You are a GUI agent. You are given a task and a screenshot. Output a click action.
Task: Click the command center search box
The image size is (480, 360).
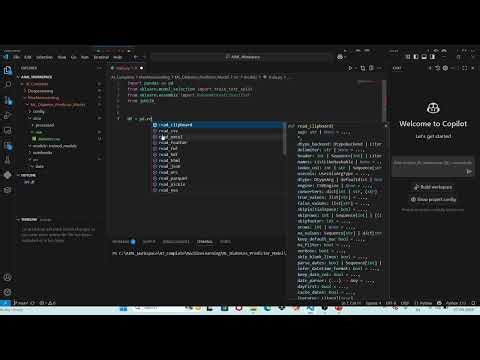pyautogui.click(x=243, y=57)
